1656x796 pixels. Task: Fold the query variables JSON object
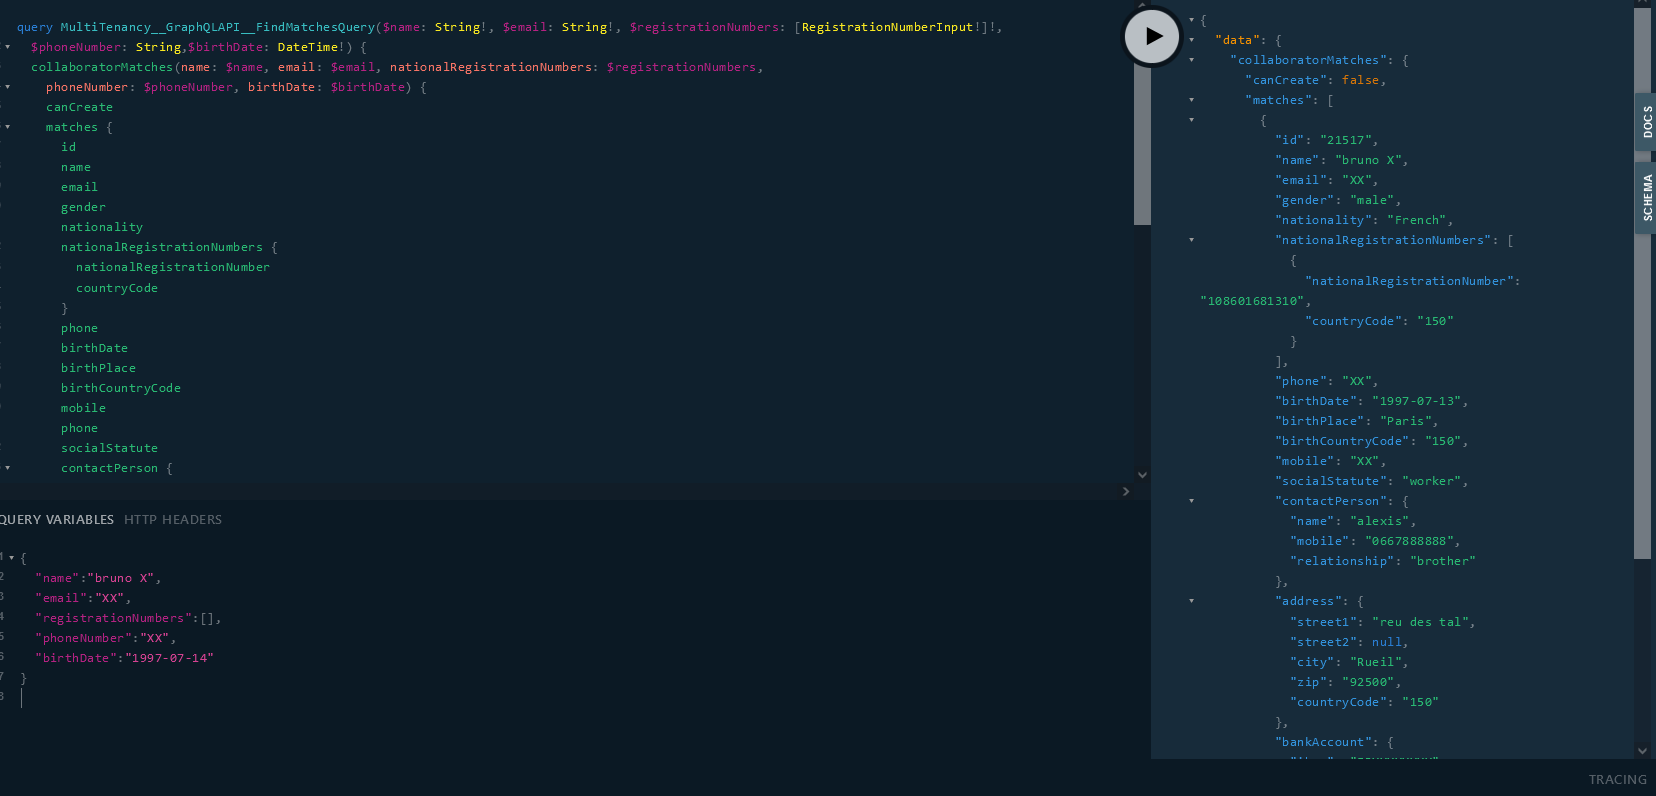coord(12,558)
